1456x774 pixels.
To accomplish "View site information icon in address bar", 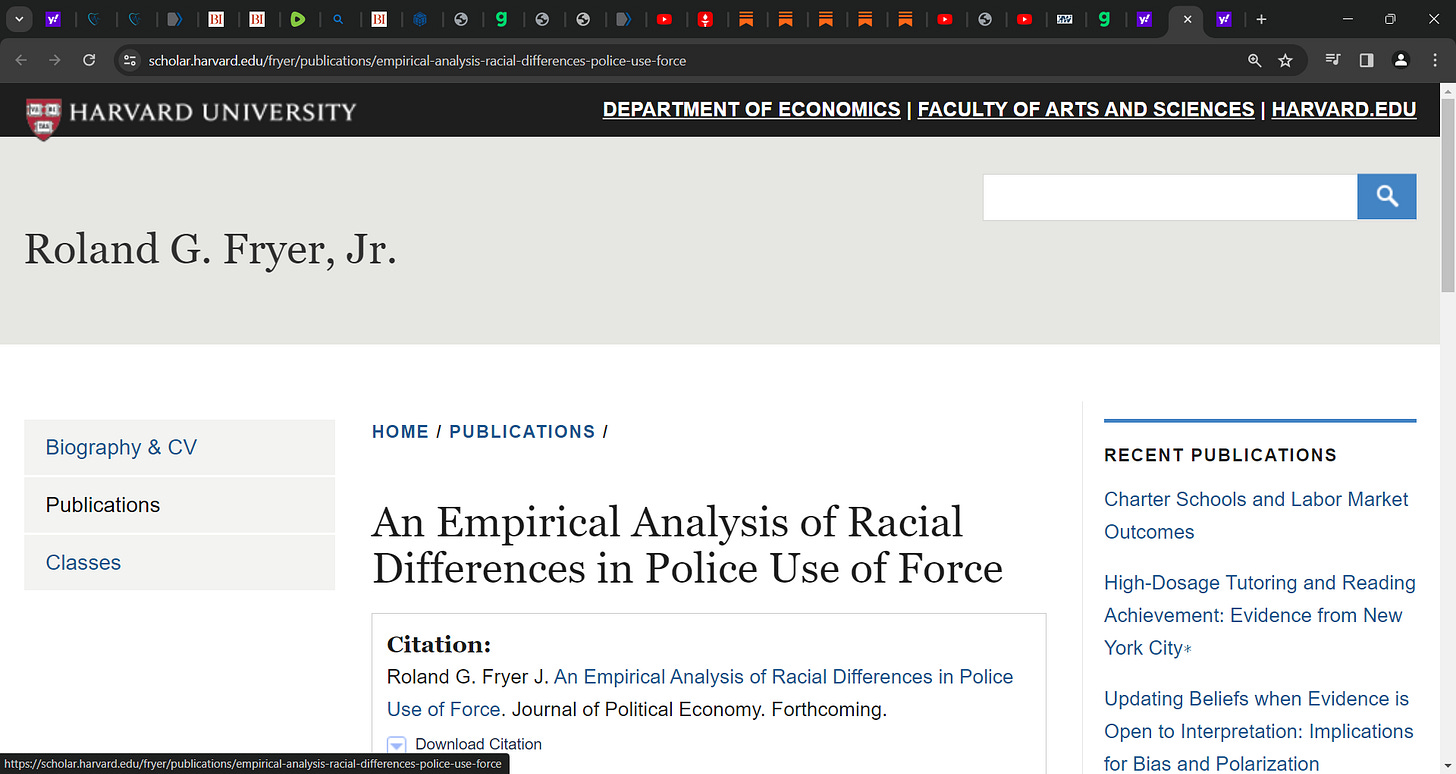I will click(x=129, y=60).
